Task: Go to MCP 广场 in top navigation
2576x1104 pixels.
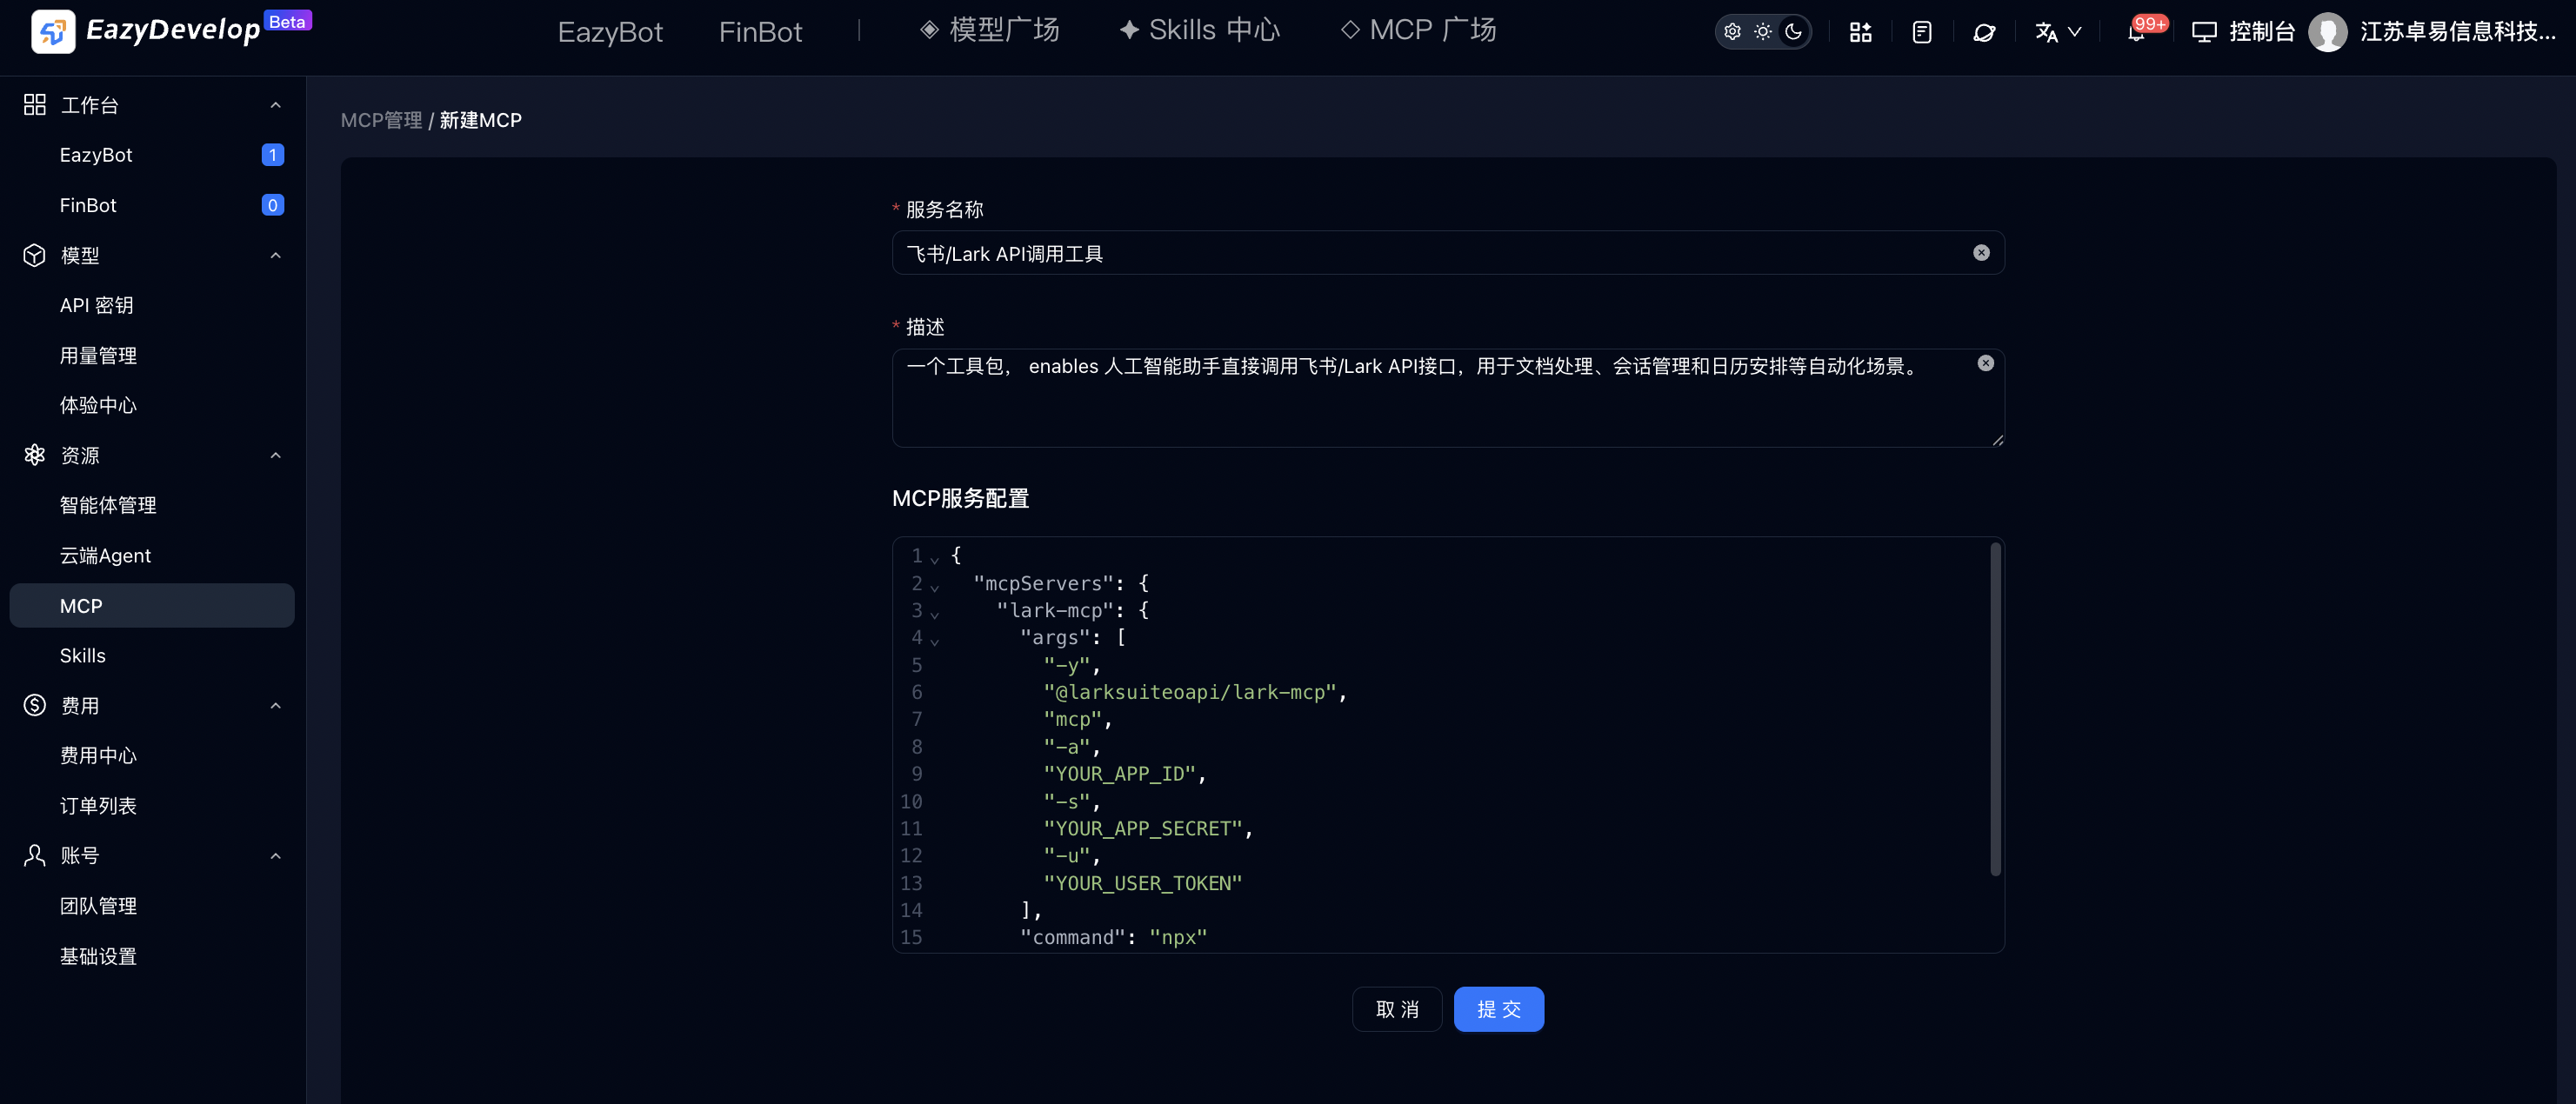Action: (1418, 30)
